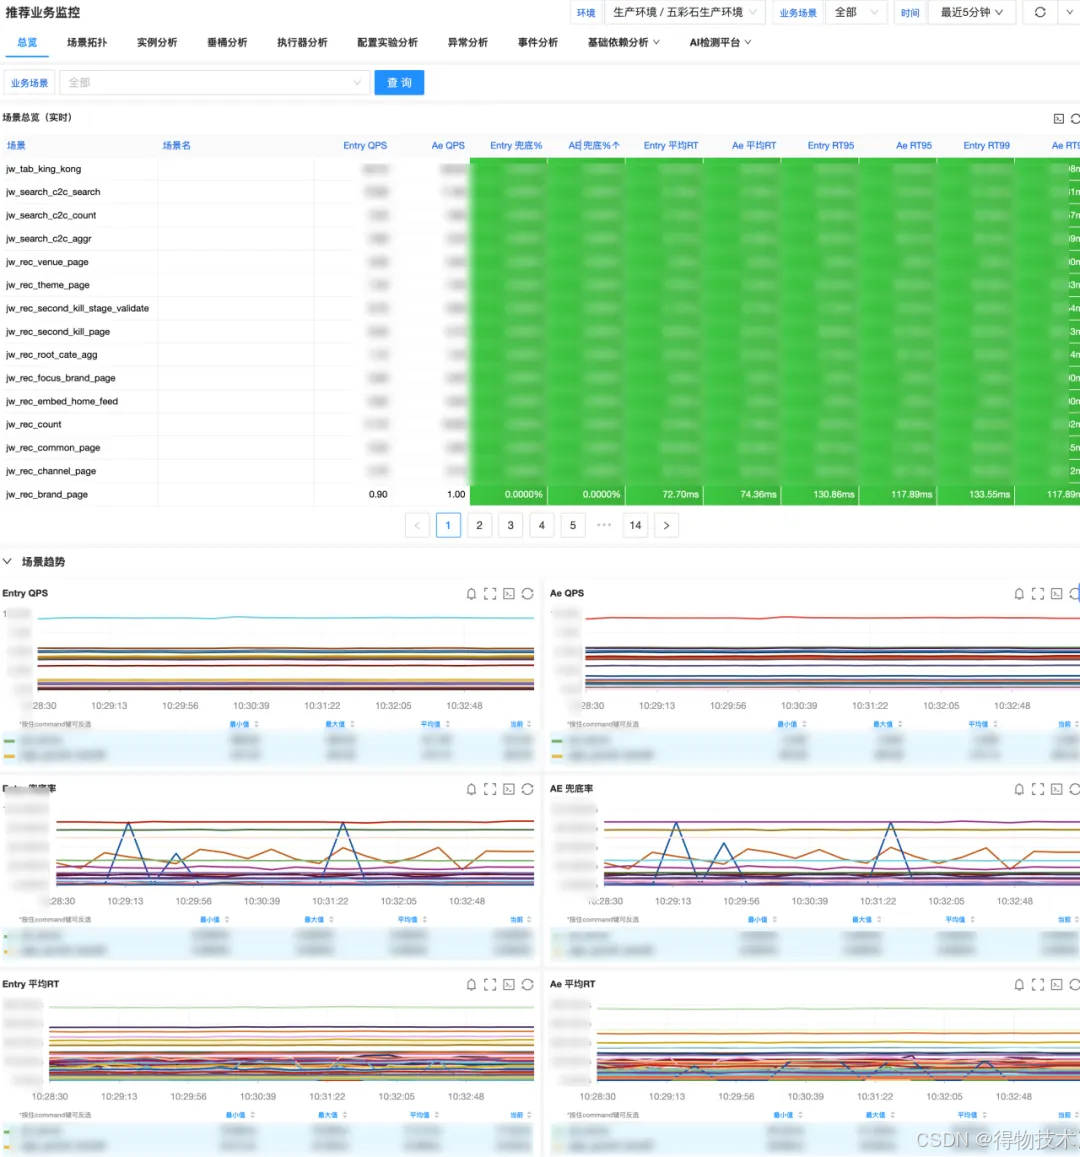The height and width of the screenshot is (1157, 1080).
Task: Open the refresh interval dropdown arrow
Action: click(1070, 13)
